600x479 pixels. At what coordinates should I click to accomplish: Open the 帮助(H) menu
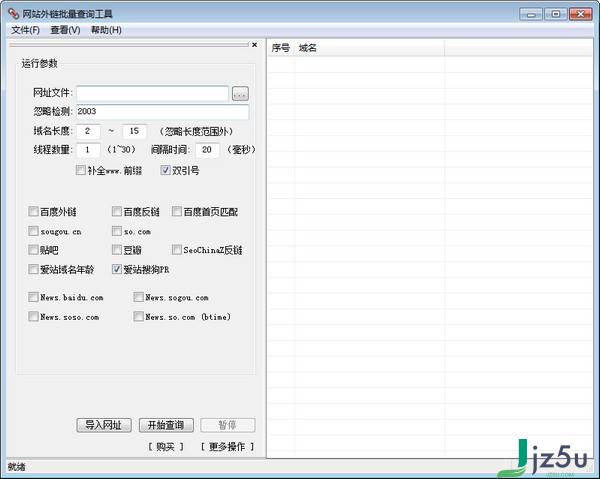point(106,30)
